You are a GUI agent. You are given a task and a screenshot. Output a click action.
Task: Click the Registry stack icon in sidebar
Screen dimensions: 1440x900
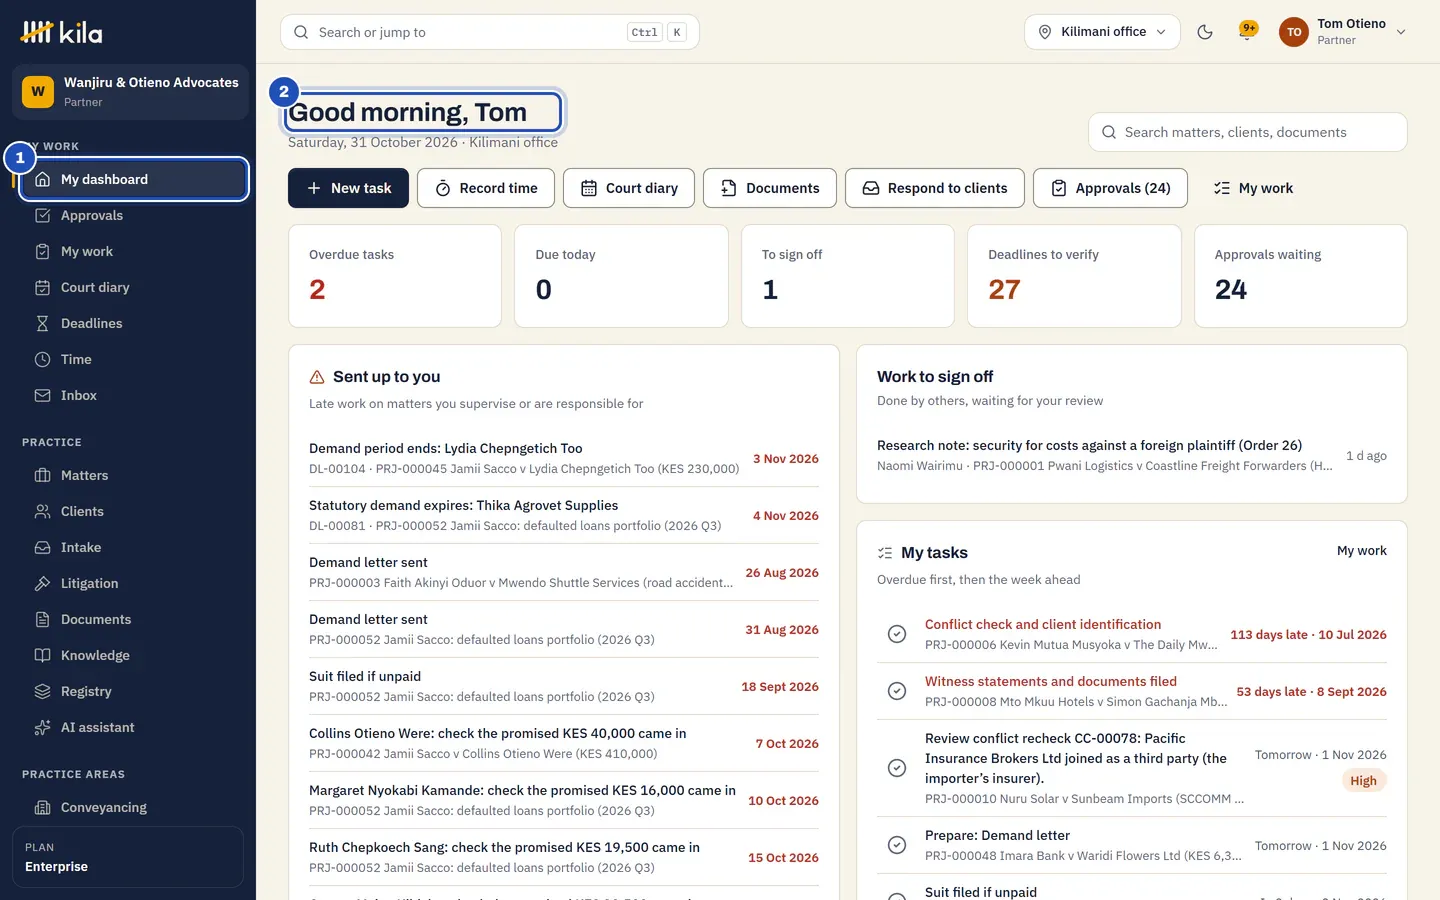tap(42, 691)
